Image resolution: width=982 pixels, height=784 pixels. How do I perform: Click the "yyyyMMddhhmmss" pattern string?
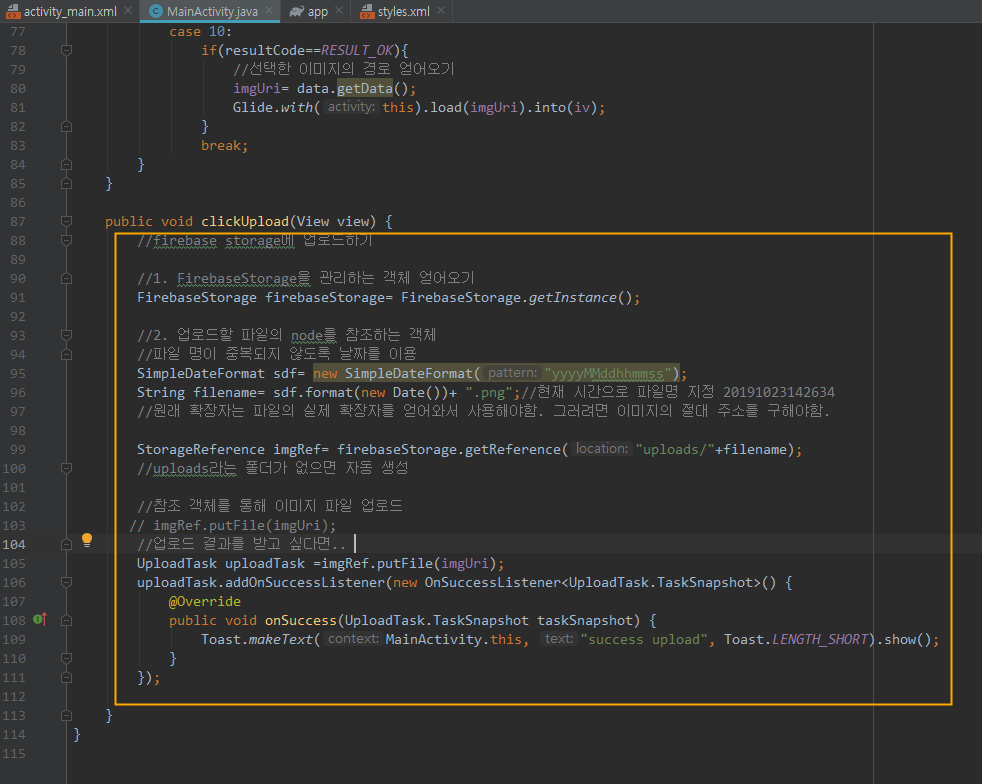608,374
